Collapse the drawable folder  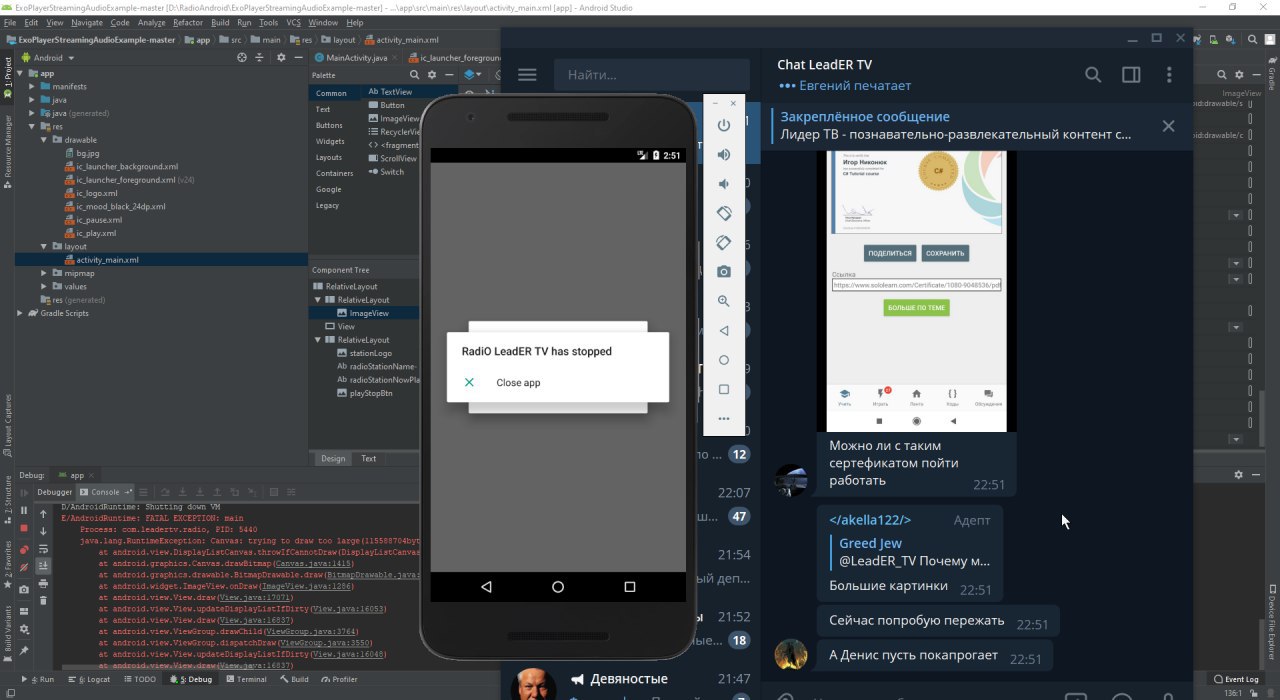tap(43, 140)
